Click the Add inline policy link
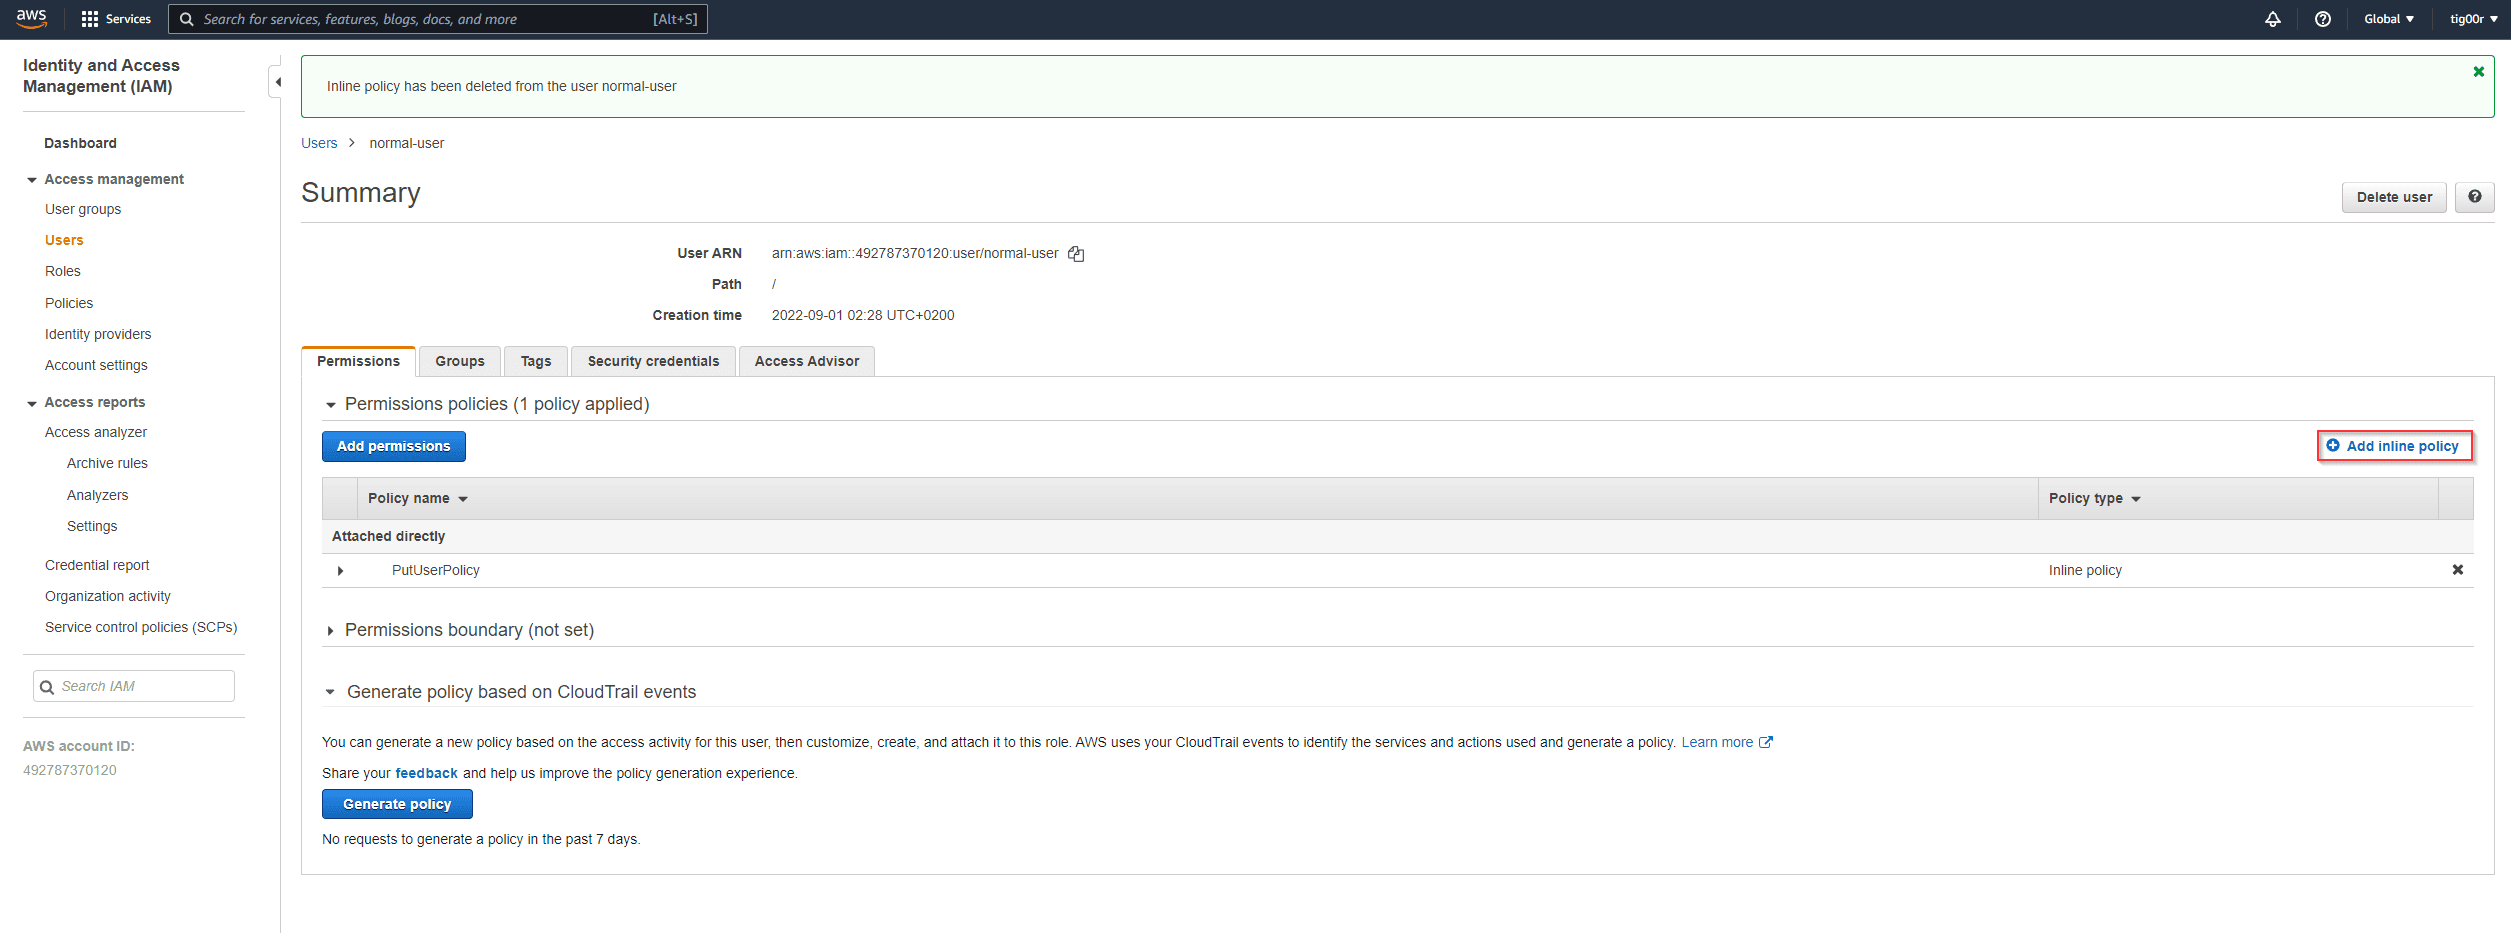Screen dimensions: 2511x933 [x=2393, y=446]
